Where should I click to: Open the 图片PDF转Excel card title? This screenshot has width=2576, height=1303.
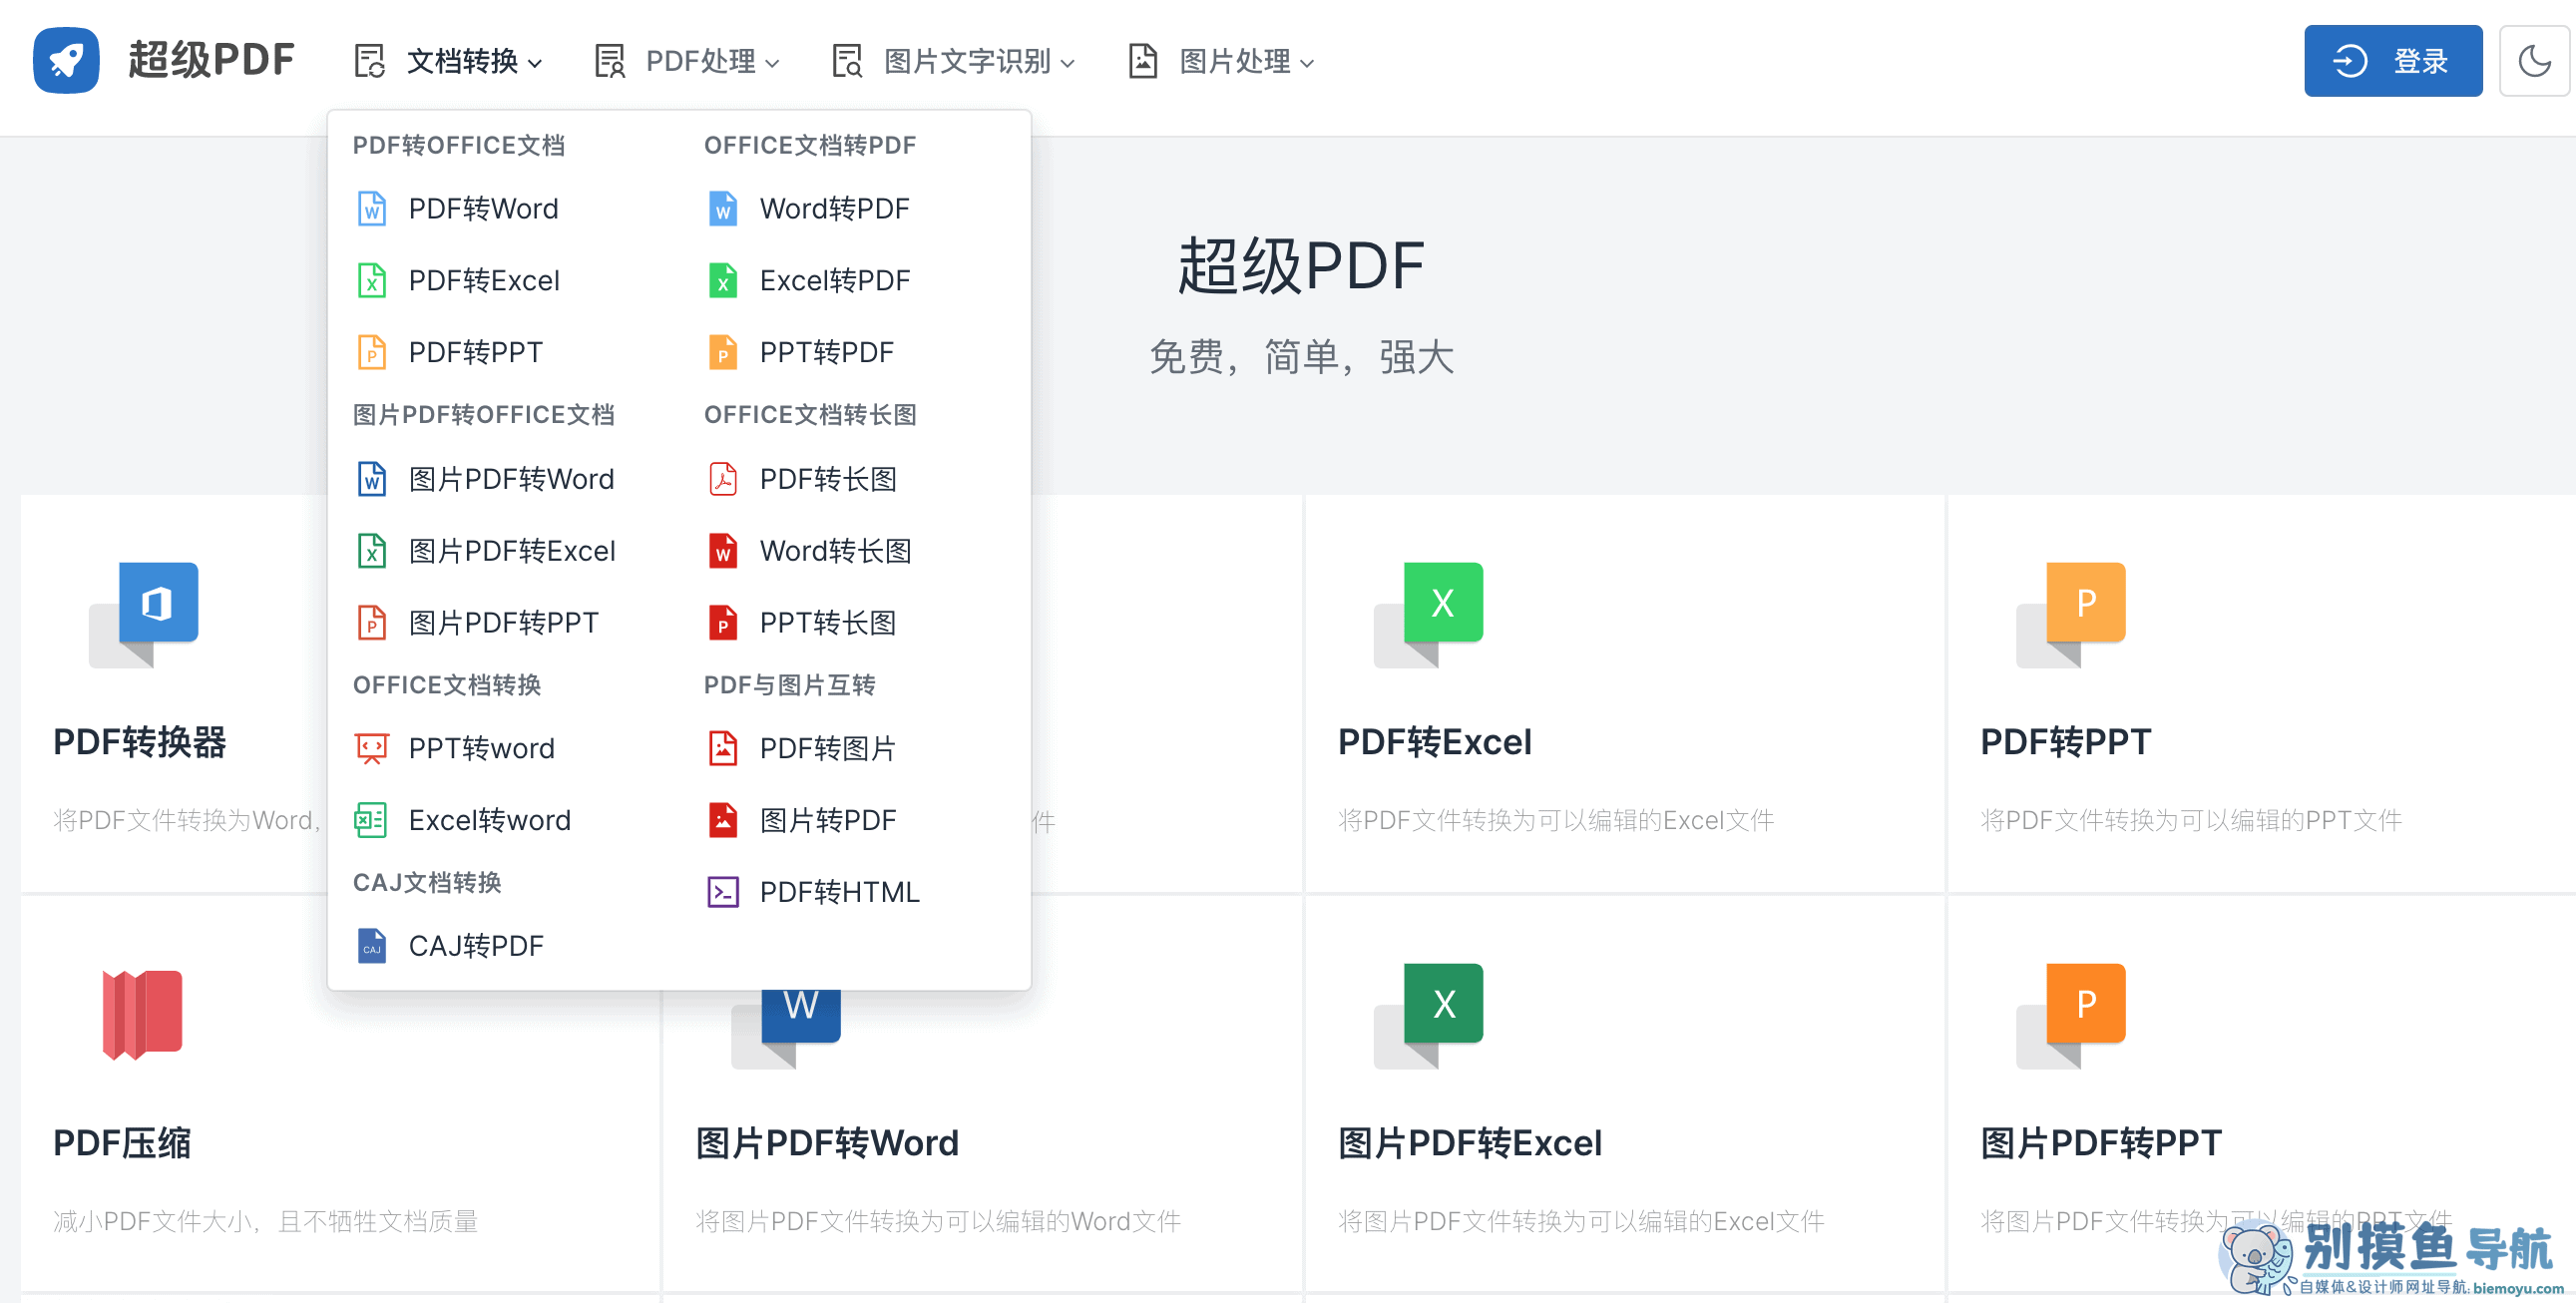click(x=1469, y=1143)
